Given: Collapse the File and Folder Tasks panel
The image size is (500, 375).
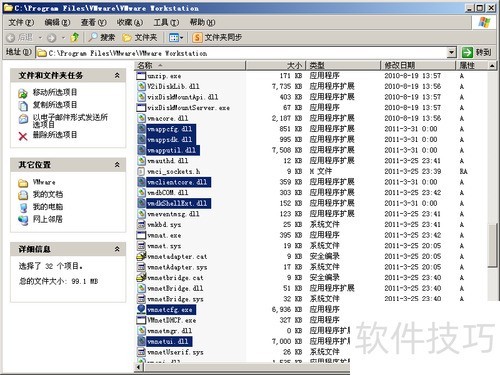Looking at the screenshot, I should (117, 75).
